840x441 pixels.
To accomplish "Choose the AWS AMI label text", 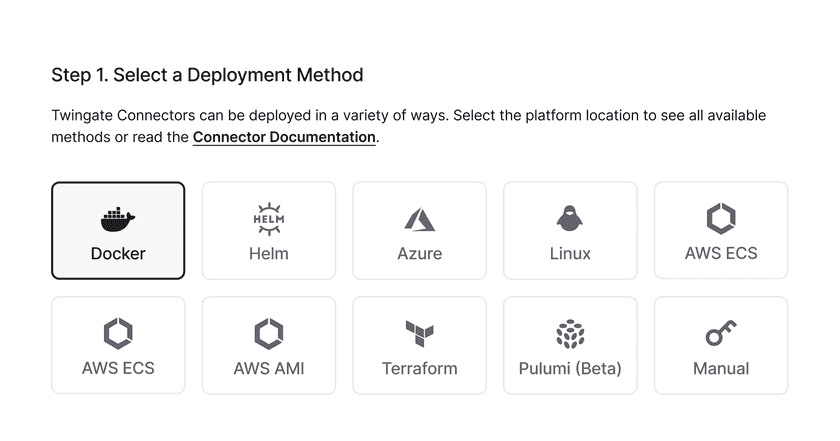I will (x=269, y=369).
